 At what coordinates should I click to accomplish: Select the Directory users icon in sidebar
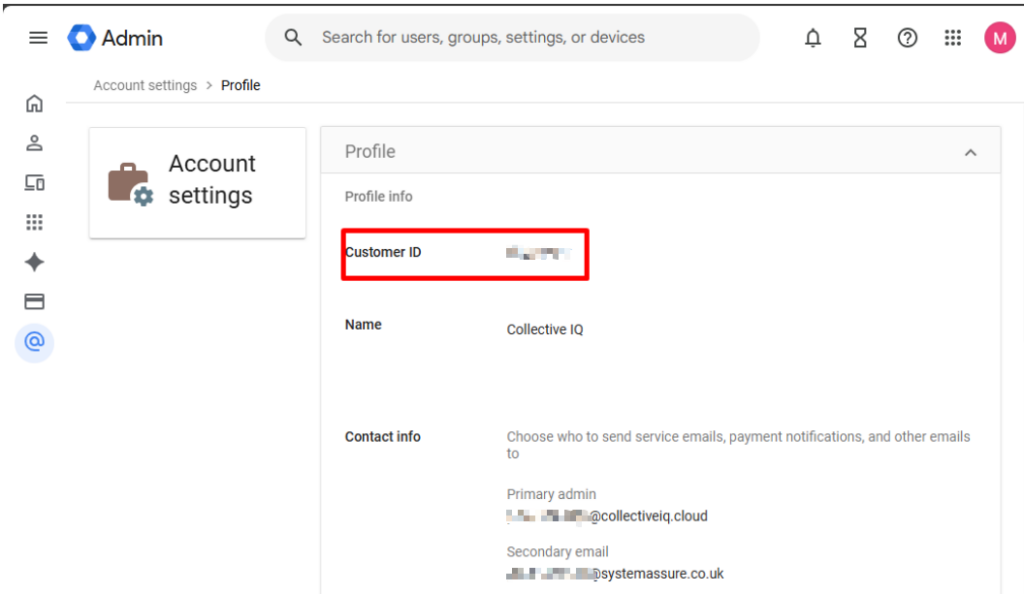pos(35,142)
